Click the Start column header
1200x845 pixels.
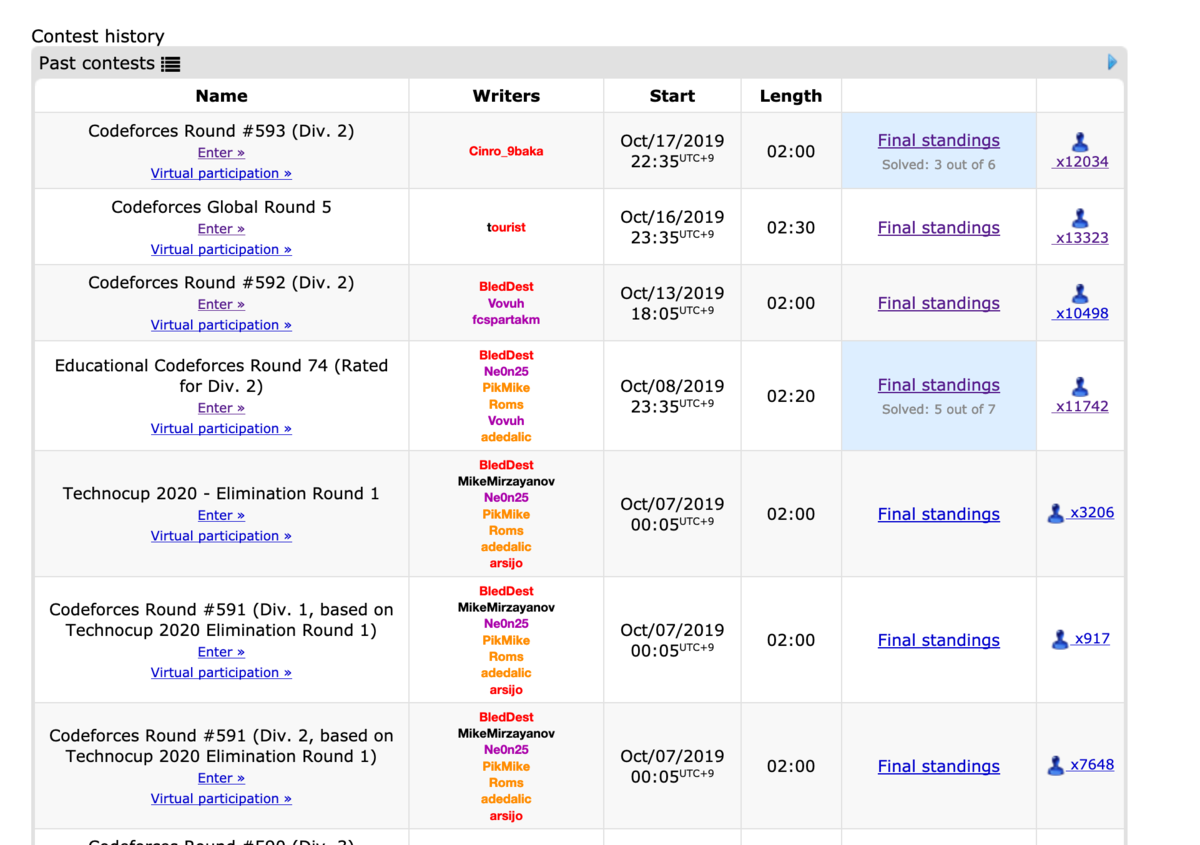(672, 96)
